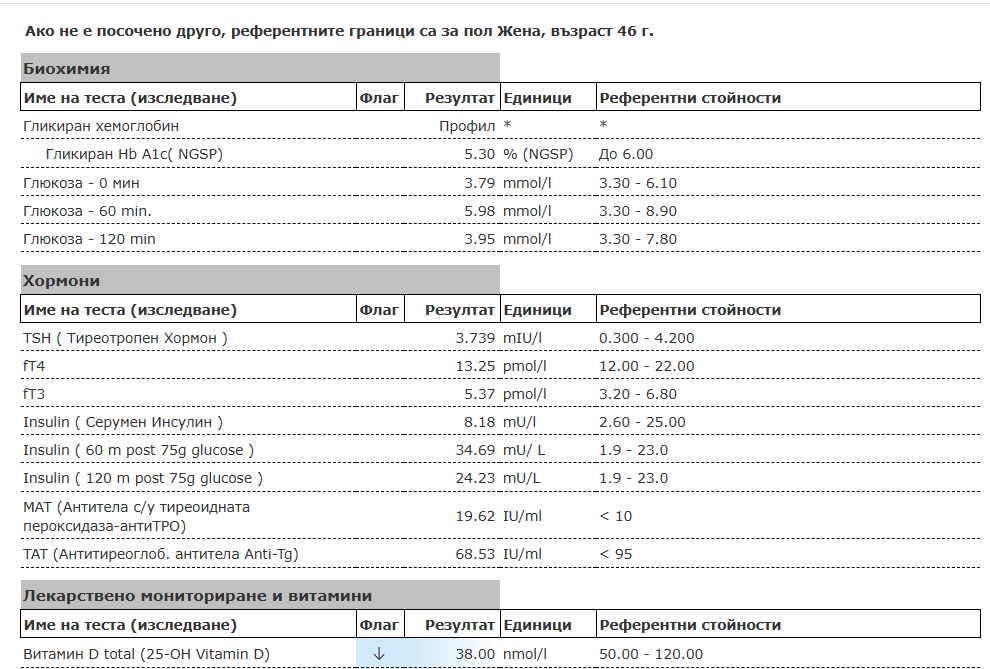Image resolution: width=990 pixels, height=669 pixels.
Task: Click the Флаг column header in Биохимия table
Action: pos(379,98)
